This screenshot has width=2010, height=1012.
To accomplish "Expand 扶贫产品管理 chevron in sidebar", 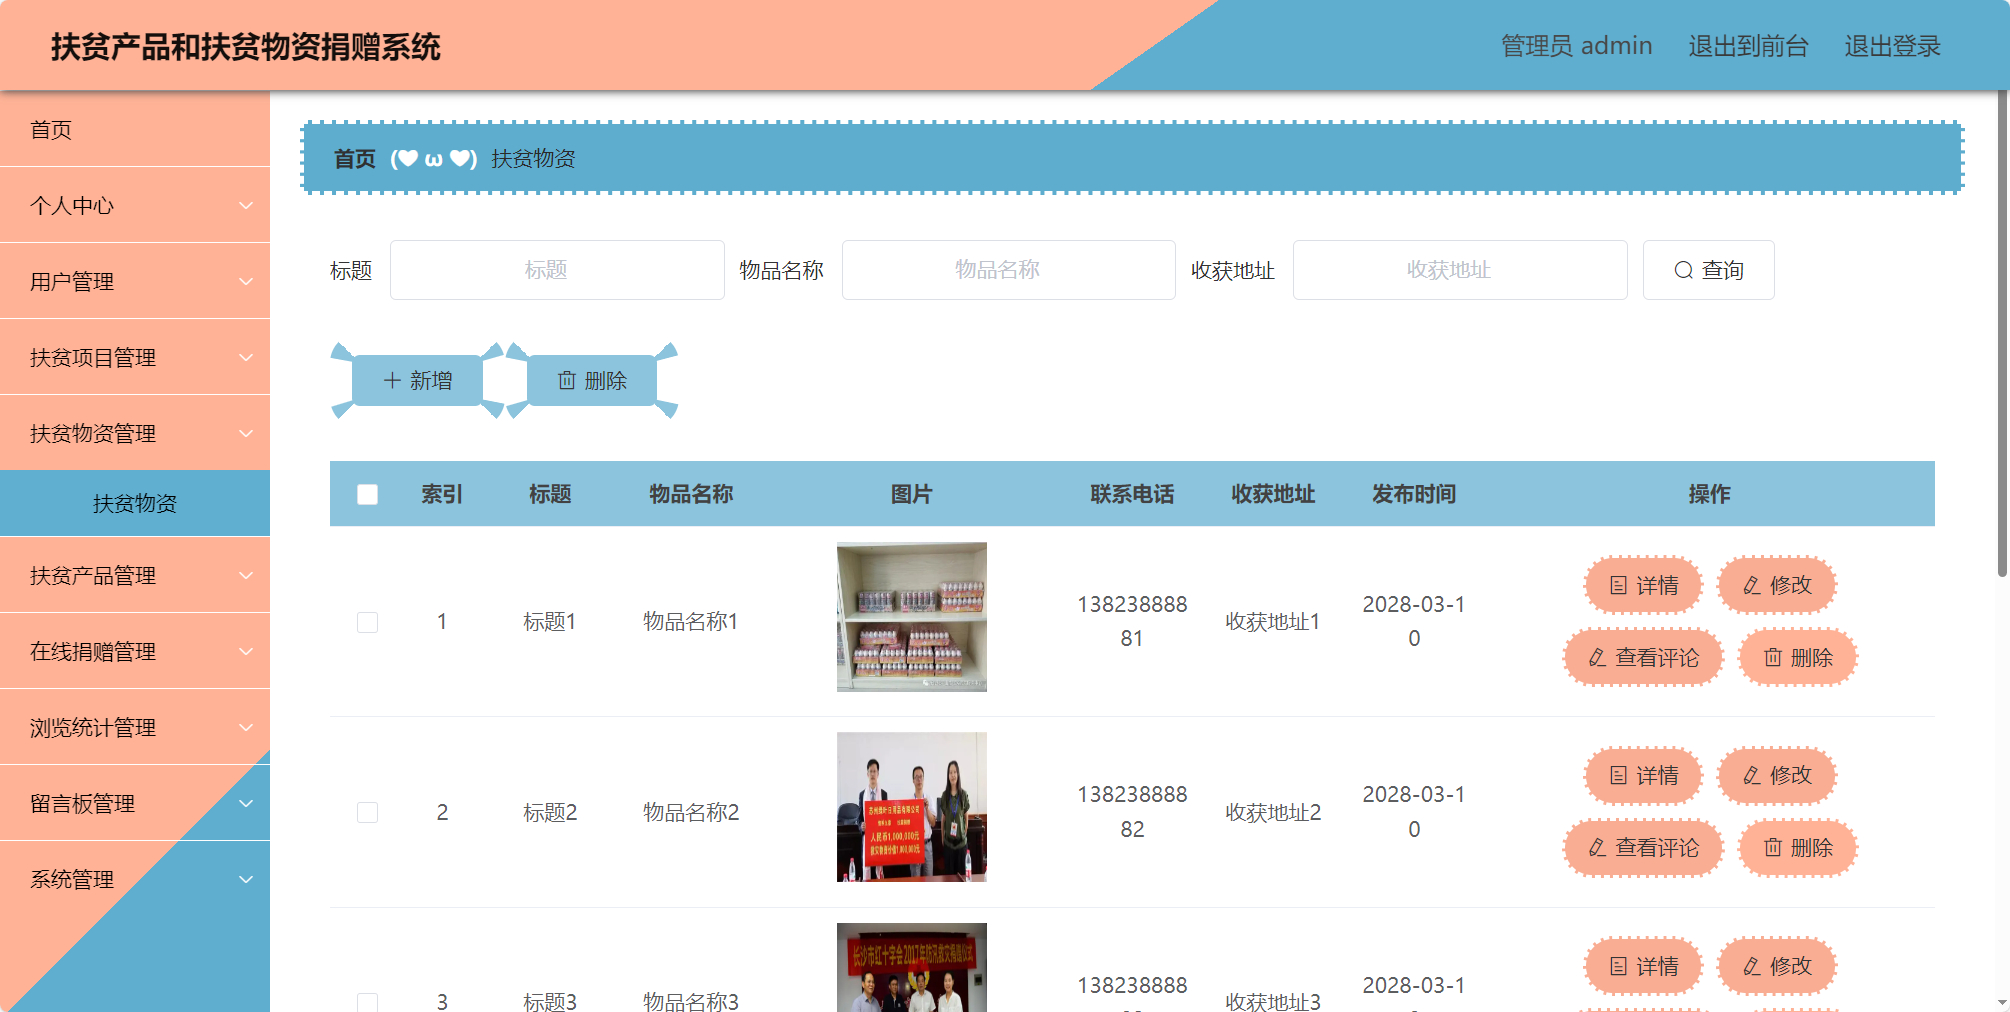I will click(x=246, y=575).
